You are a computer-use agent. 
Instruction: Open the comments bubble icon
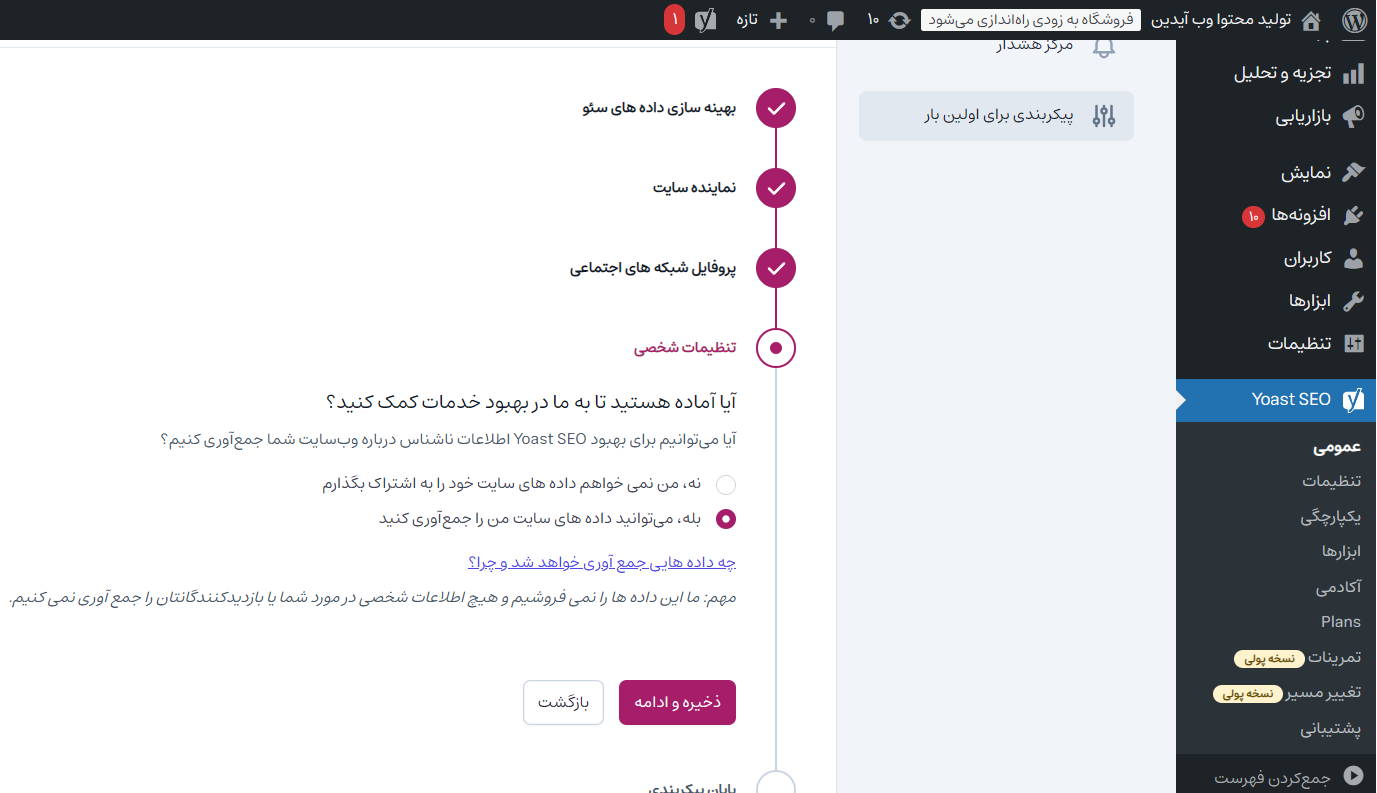coord(836,20)
